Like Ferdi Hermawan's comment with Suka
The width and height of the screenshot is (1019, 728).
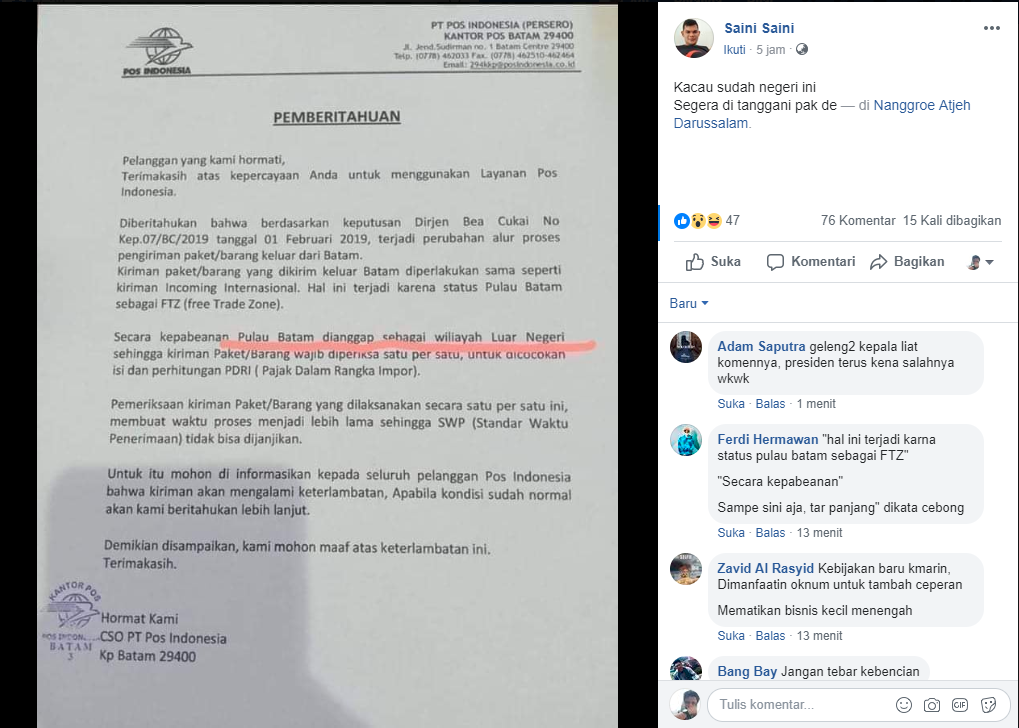(x=730, y=532)
